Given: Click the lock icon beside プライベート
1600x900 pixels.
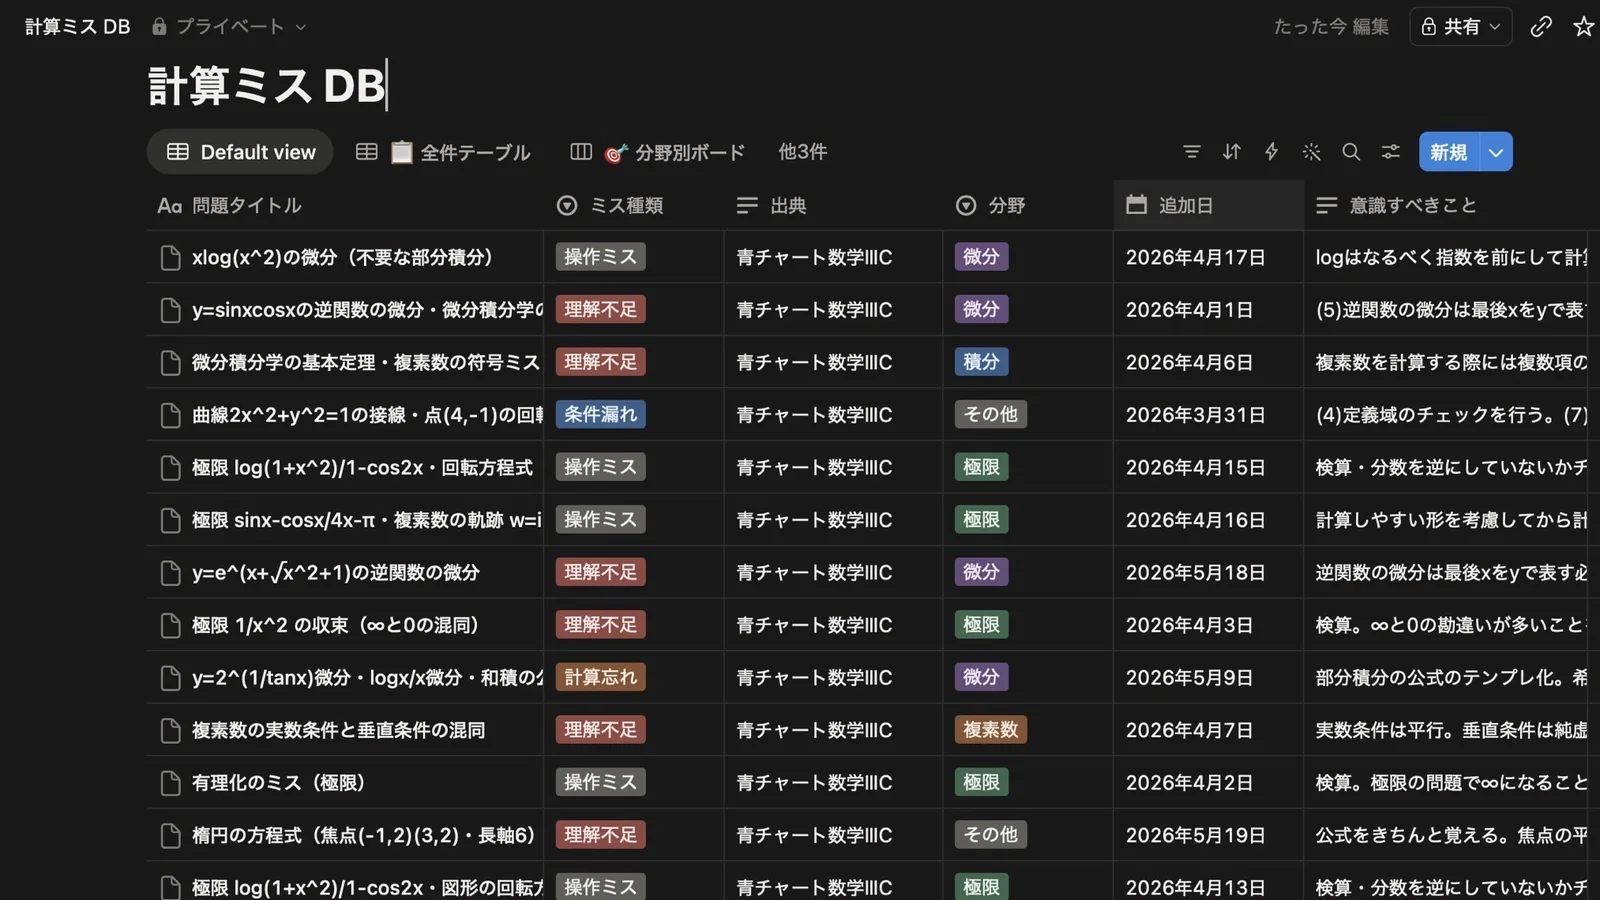Looking at the screenshot, I should pos(159,27).
